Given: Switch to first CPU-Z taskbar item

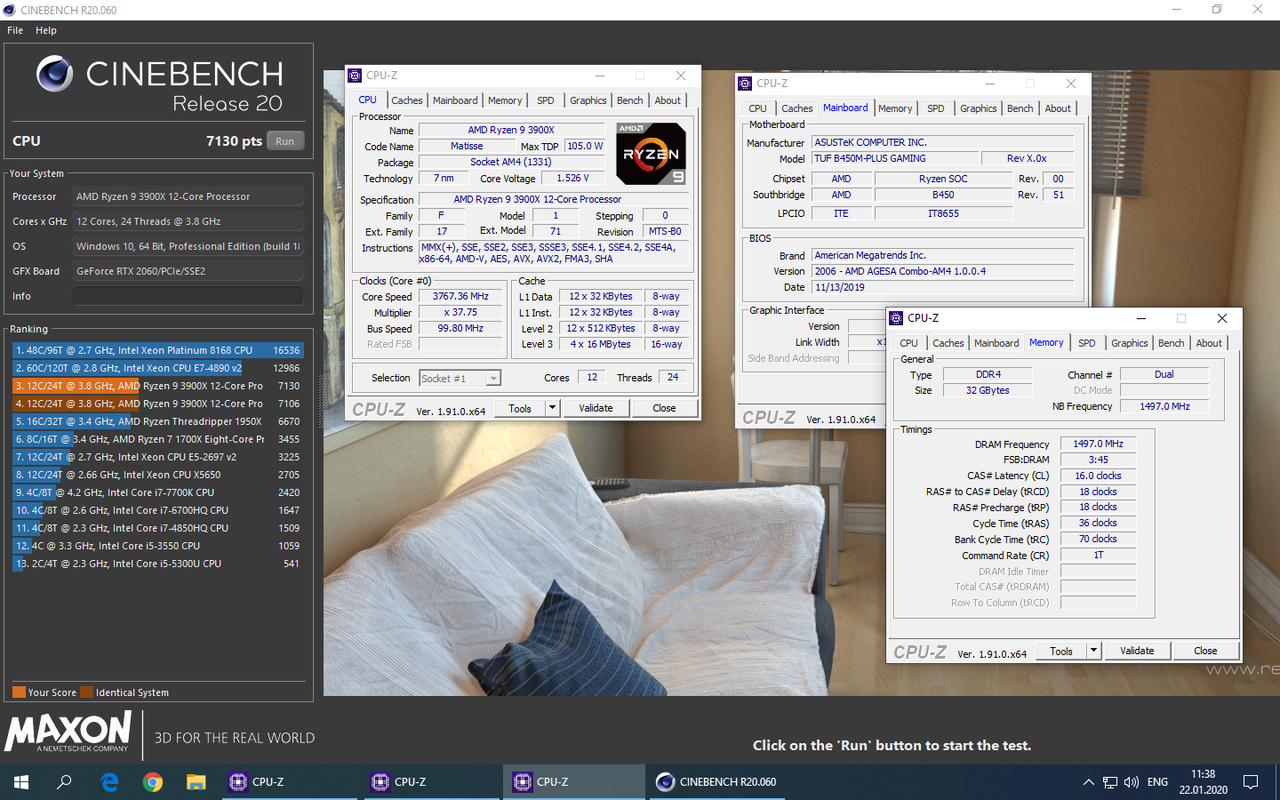Looking at the screenshot, I should click(290, 781).
